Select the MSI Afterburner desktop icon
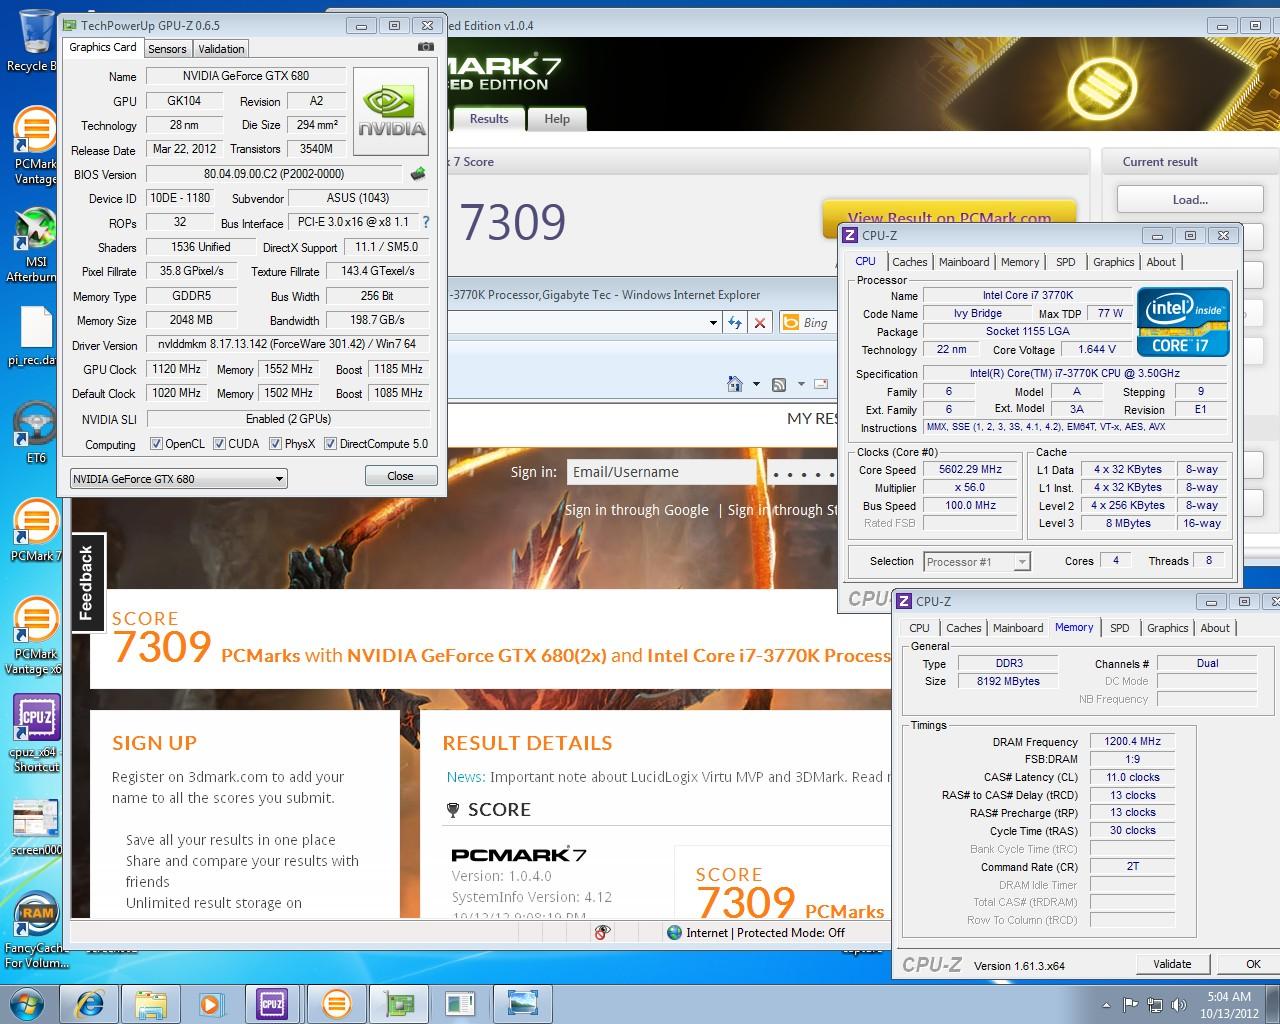The height and width of the screenshot is (1024, 1280). tap(34, 245)
